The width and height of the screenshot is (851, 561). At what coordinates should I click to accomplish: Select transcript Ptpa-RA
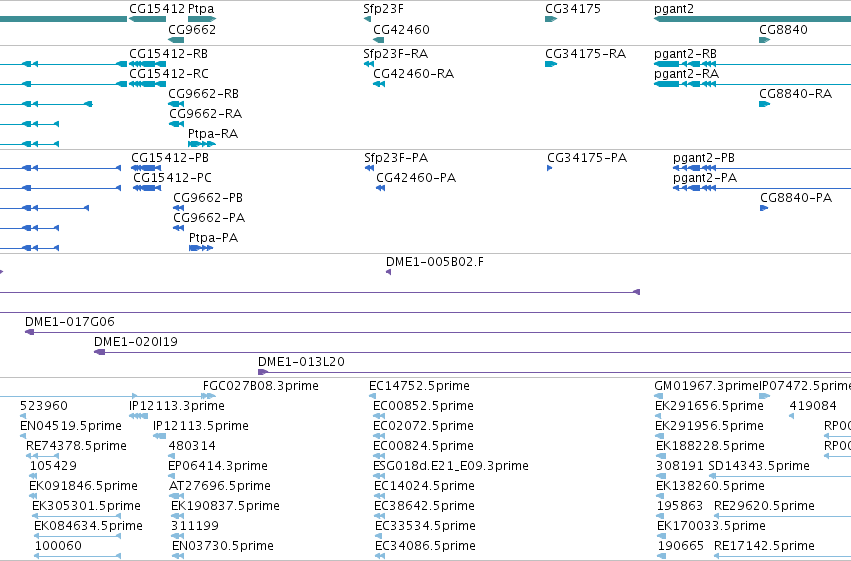click(213, 134)
